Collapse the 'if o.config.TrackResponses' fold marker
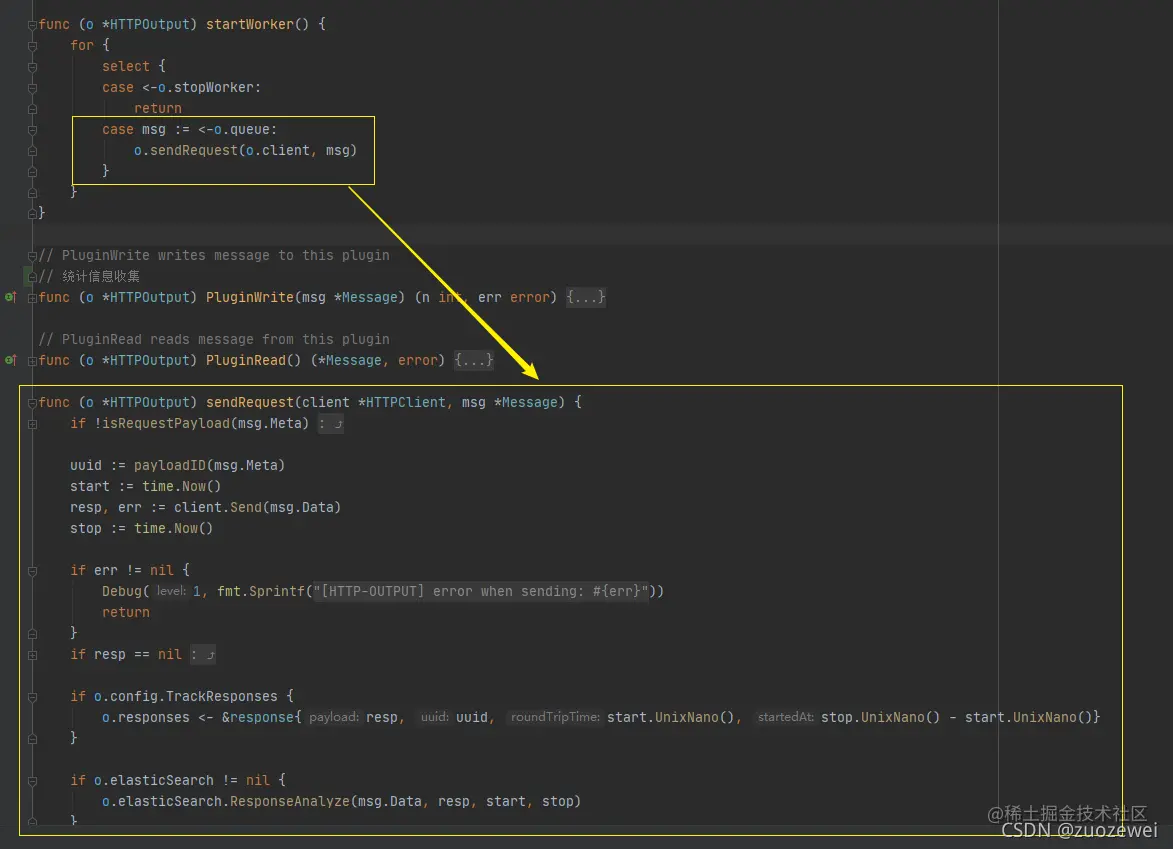Viewport: 1173px width, 849px height. click(x=32, y=696)
